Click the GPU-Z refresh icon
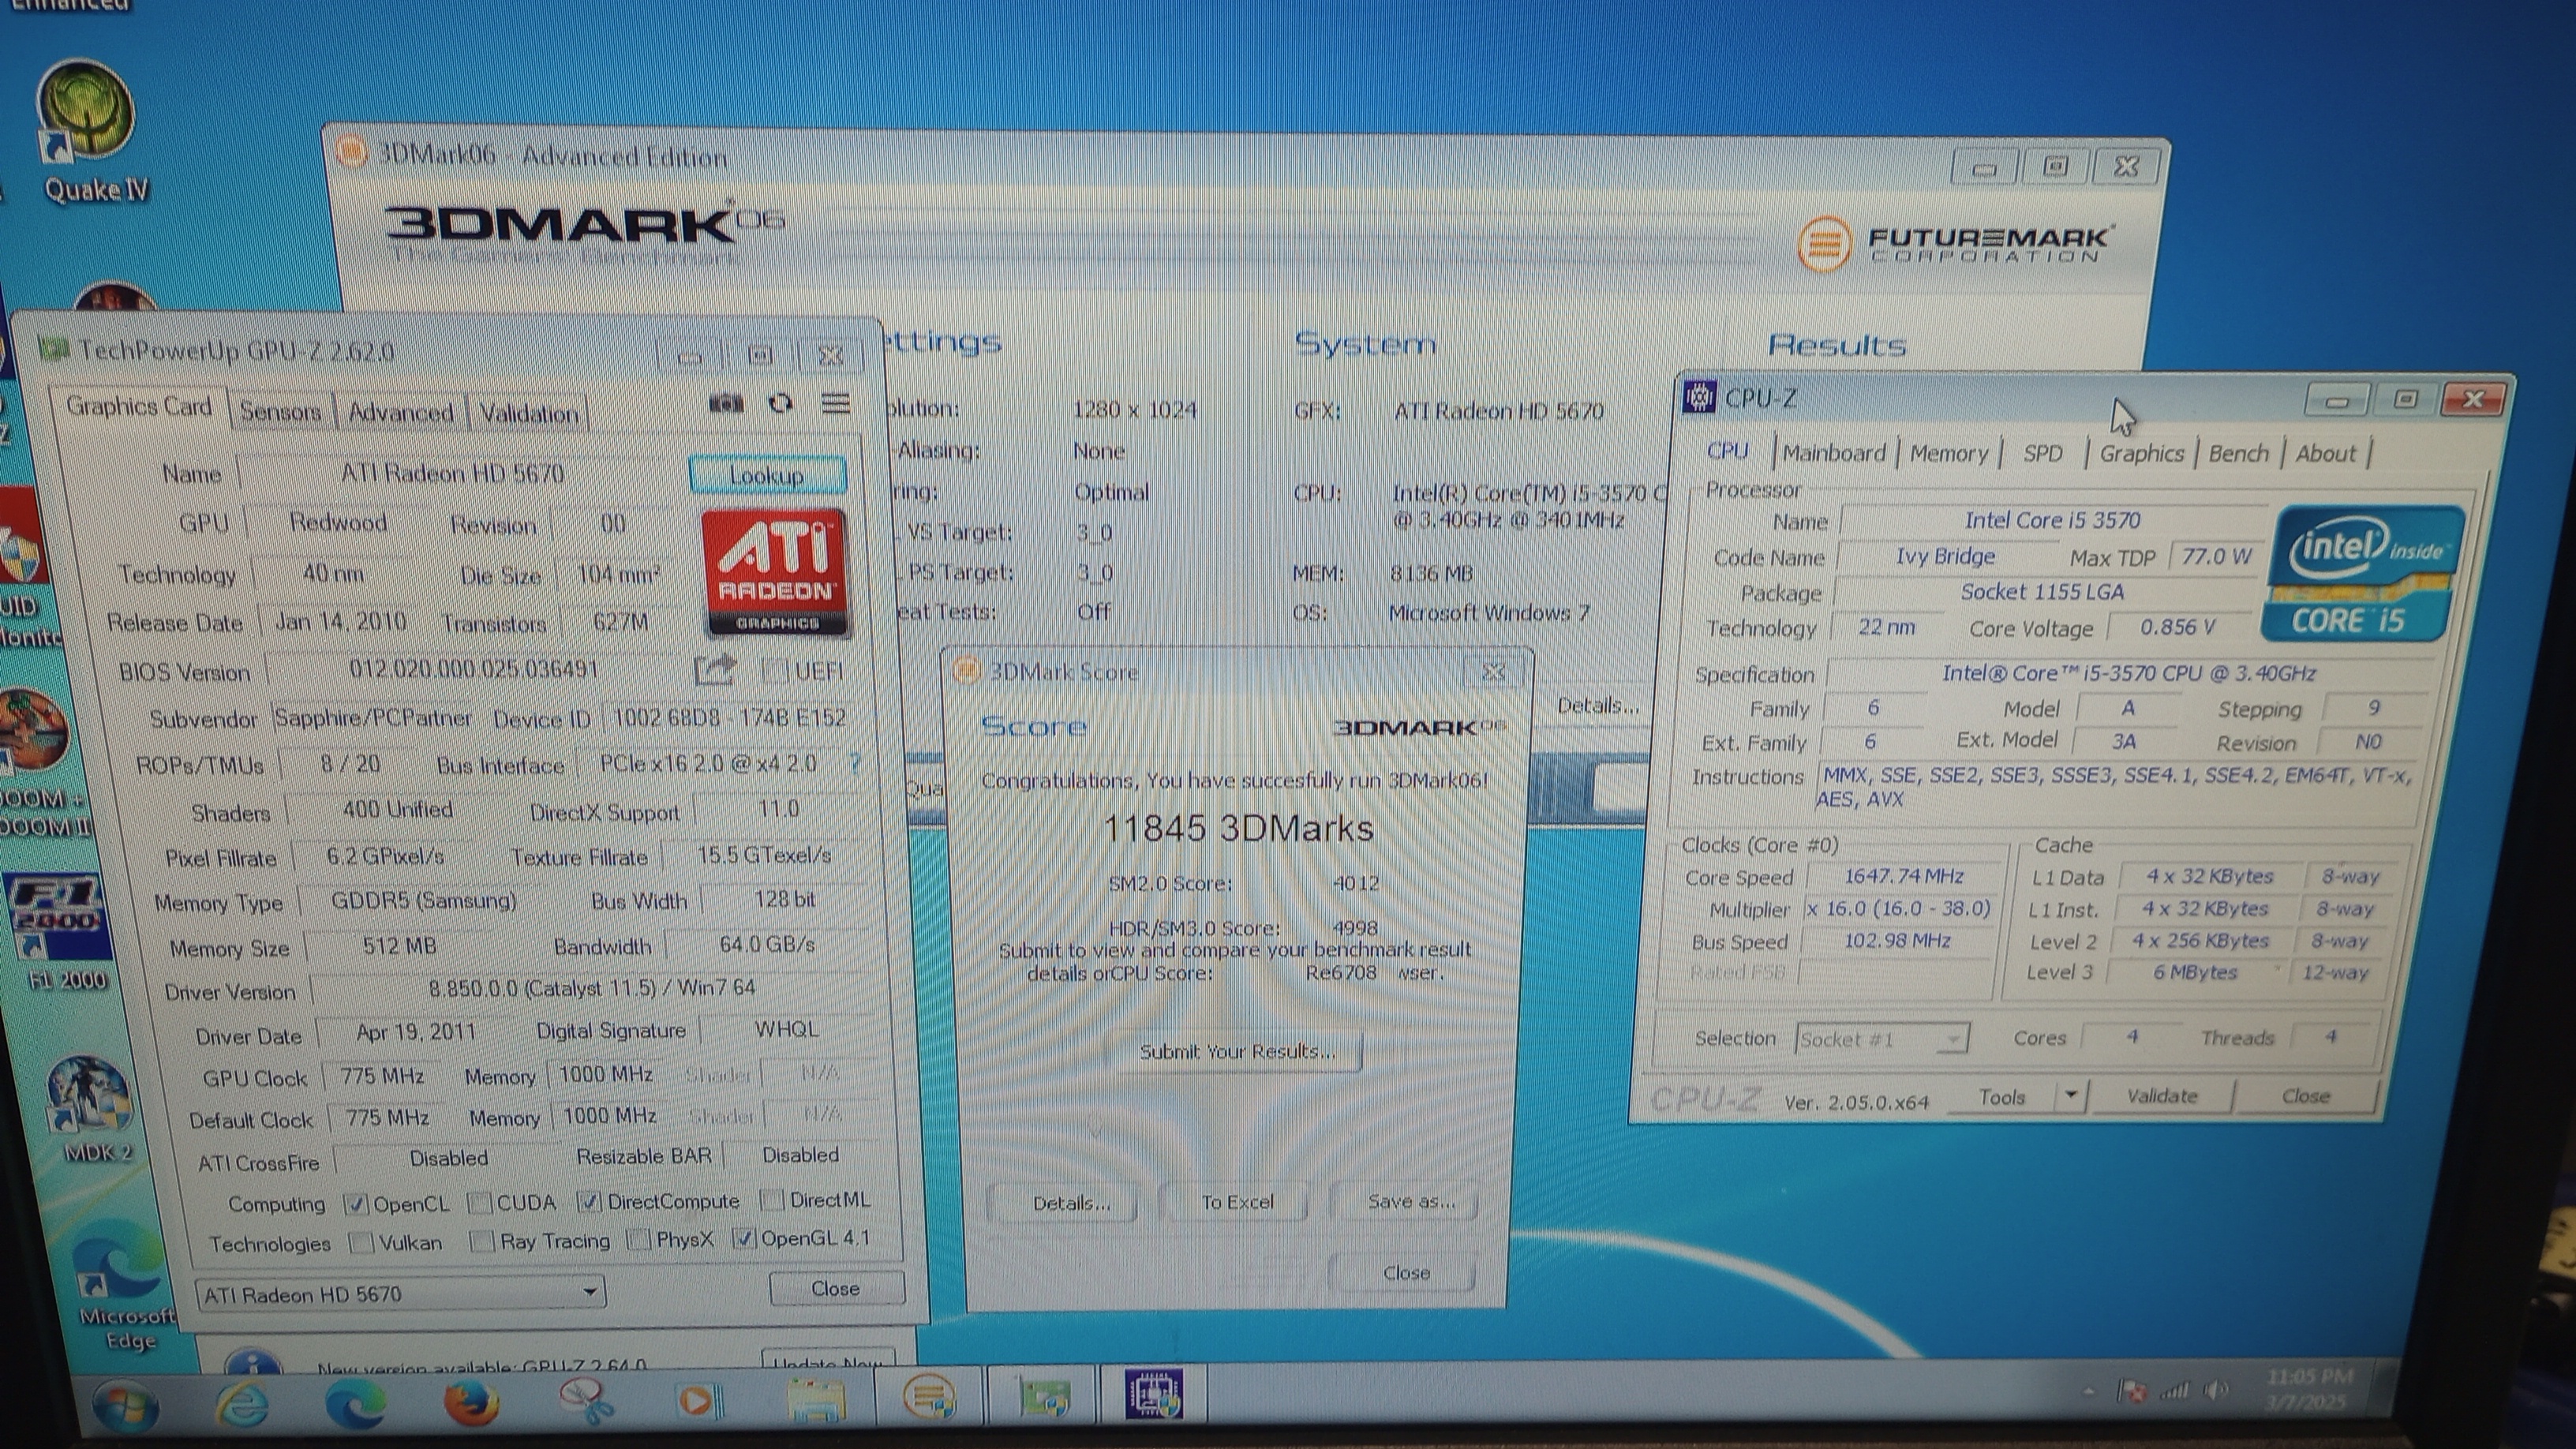 pyautogui.click(x=780, y=403)
